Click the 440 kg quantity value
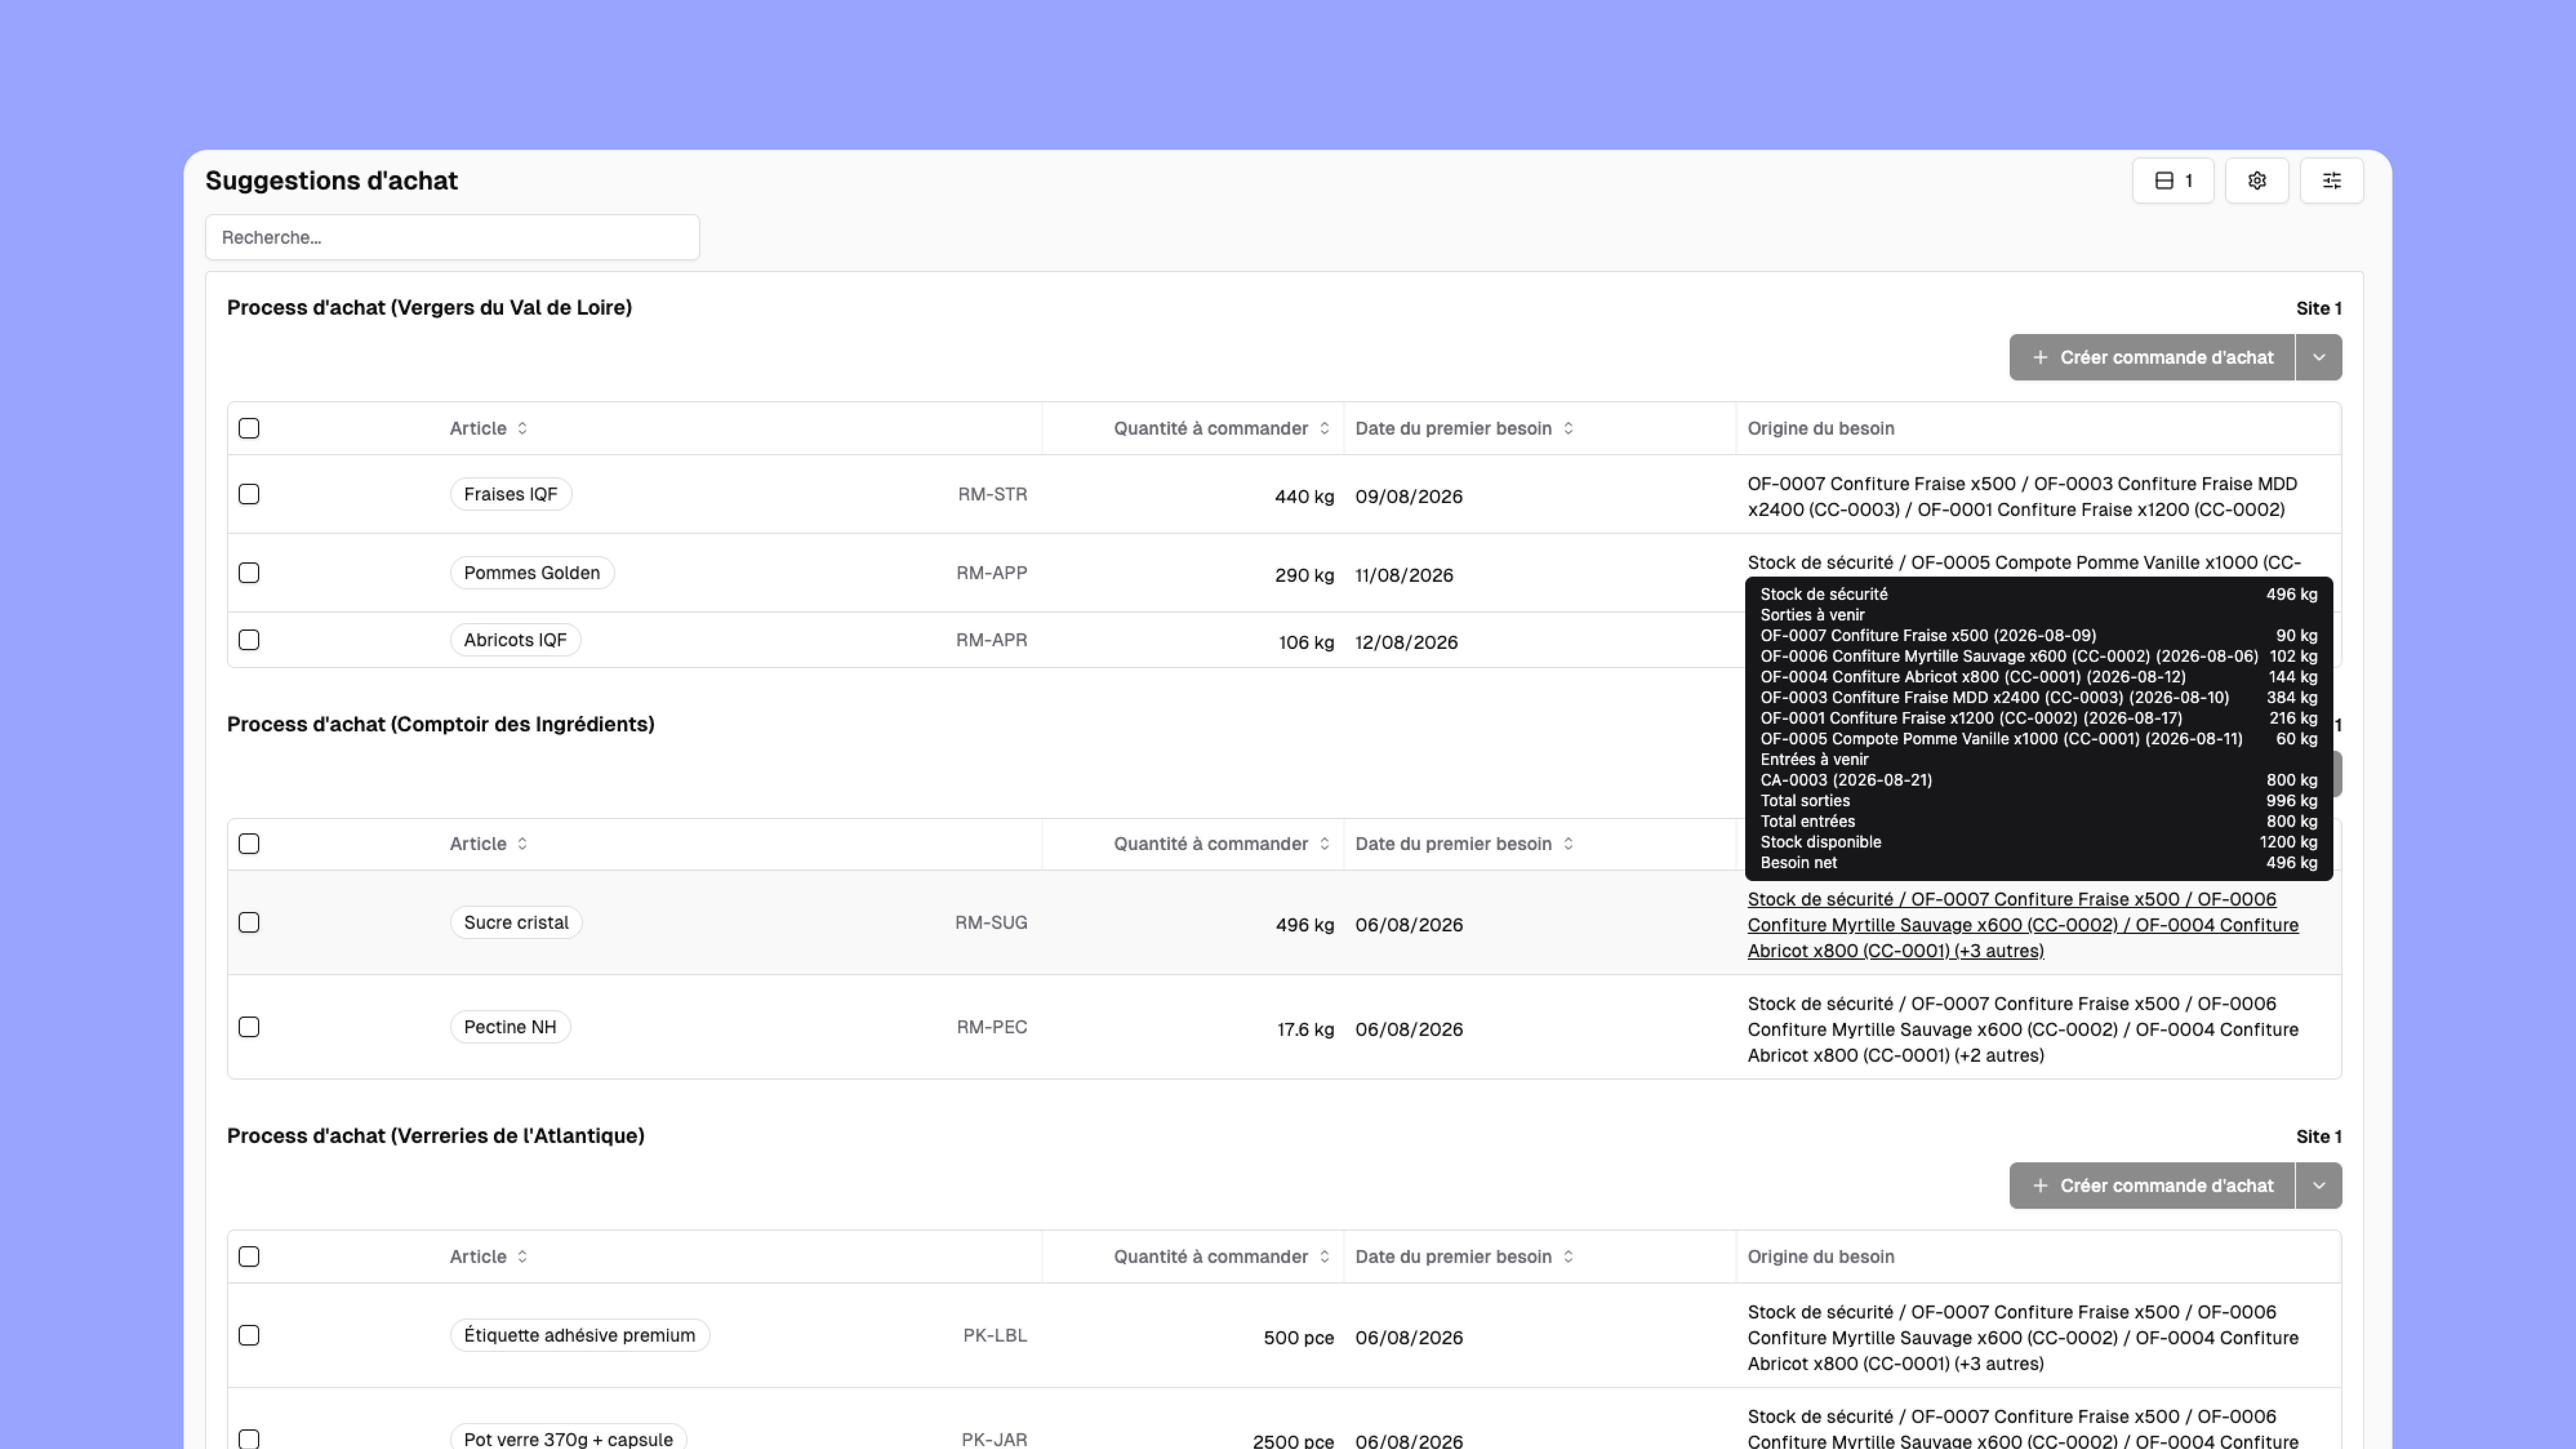The height and width of the screenshot is (1449, 2576). [1304, 497]
